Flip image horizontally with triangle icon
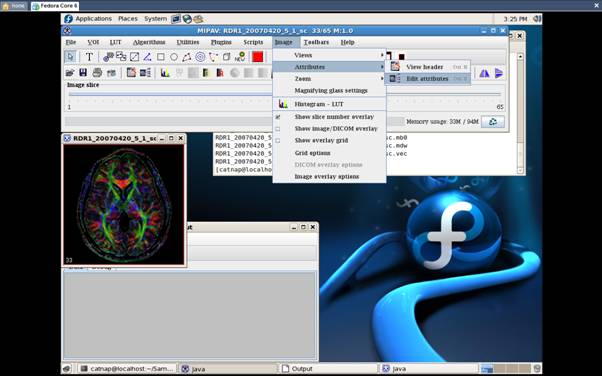The height and width of the screenshot is (376, 602). pyautogui.click(x=484, y=73)
